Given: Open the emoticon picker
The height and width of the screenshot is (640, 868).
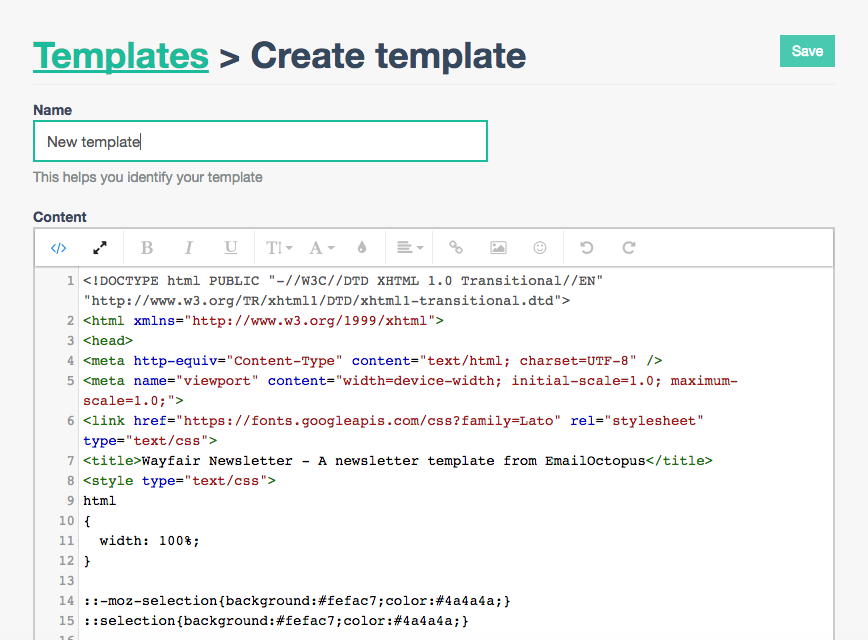Looking at the screenshot, I should click(x=539, y=248).
